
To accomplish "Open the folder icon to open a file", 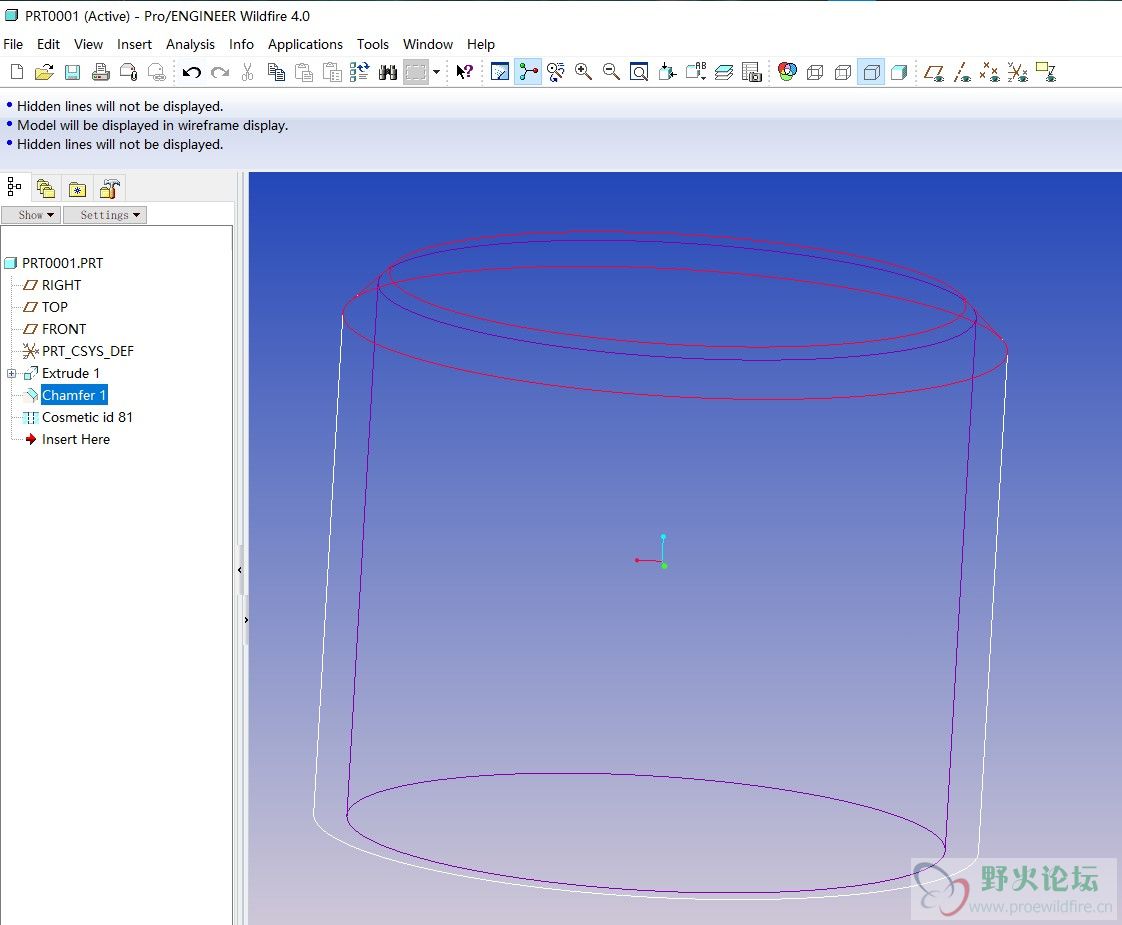I will [x=44, y=72].
